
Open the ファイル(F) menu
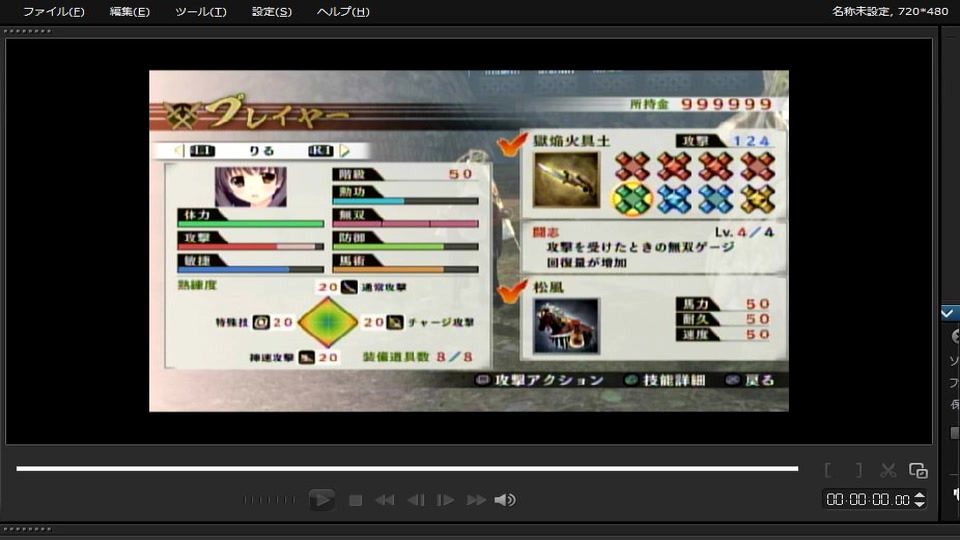pos(54,12)
